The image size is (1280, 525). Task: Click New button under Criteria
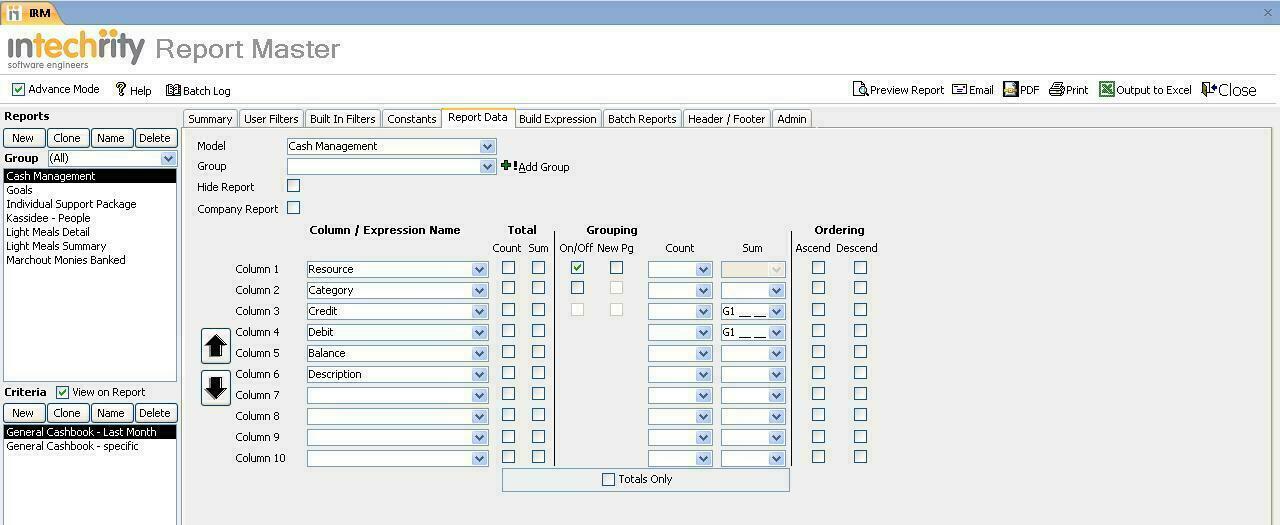pyautogui.click(x=23, y=413)
